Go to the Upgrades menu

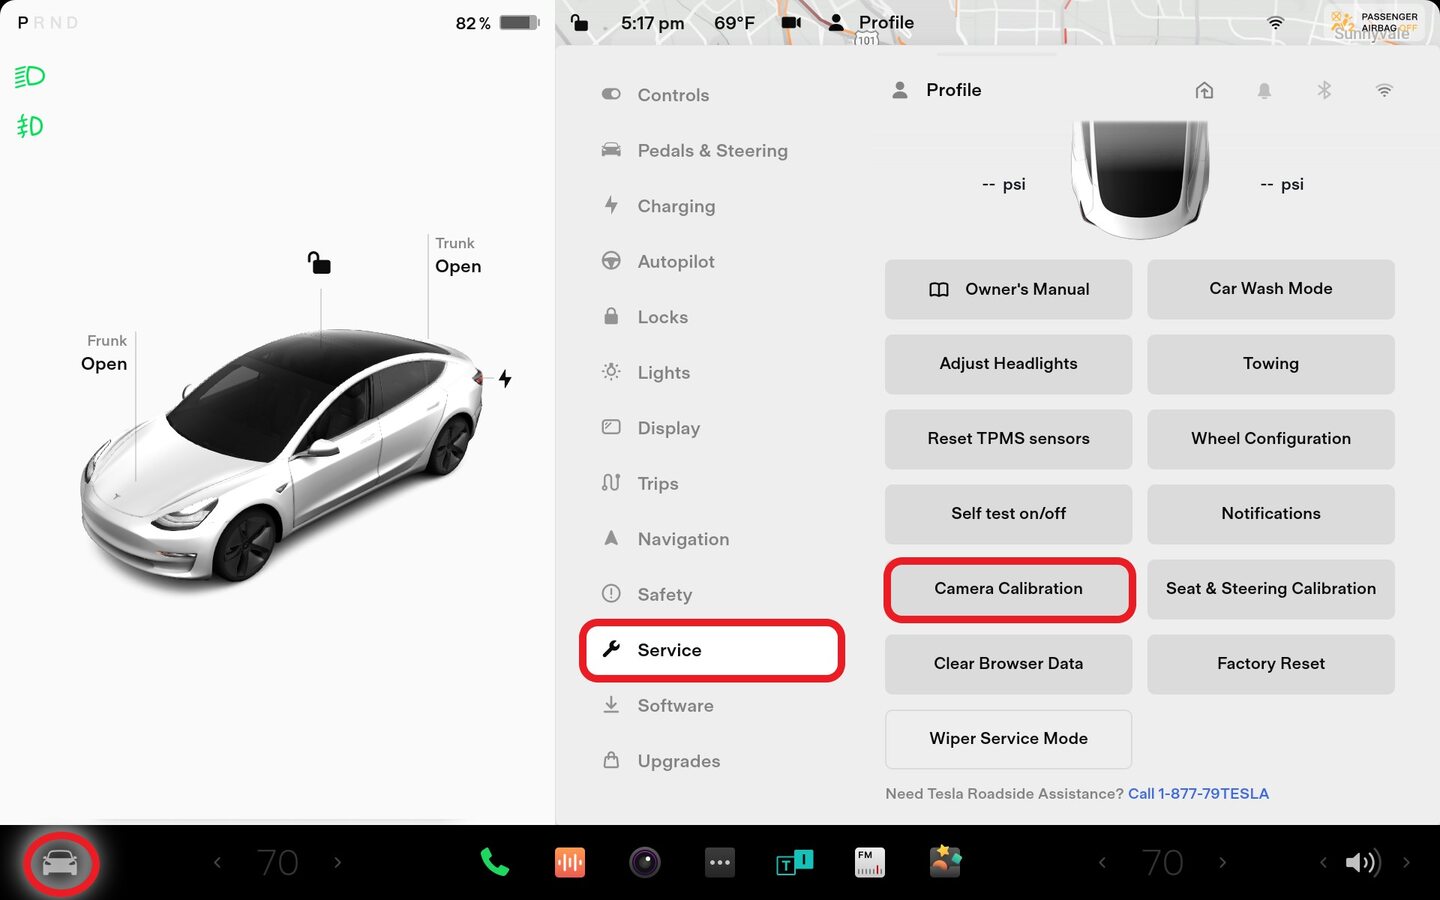click(x=712, y=761)
